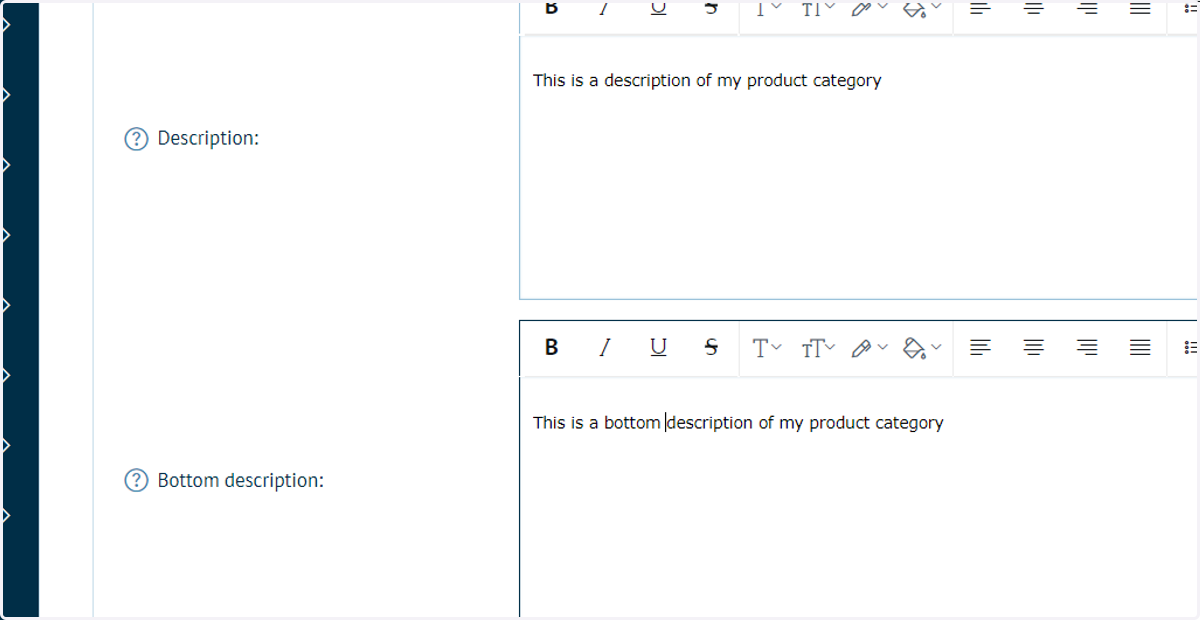Screen dimensions: 1200x620
Task: Click the help icon beside Description label
Action: (135, 139)
